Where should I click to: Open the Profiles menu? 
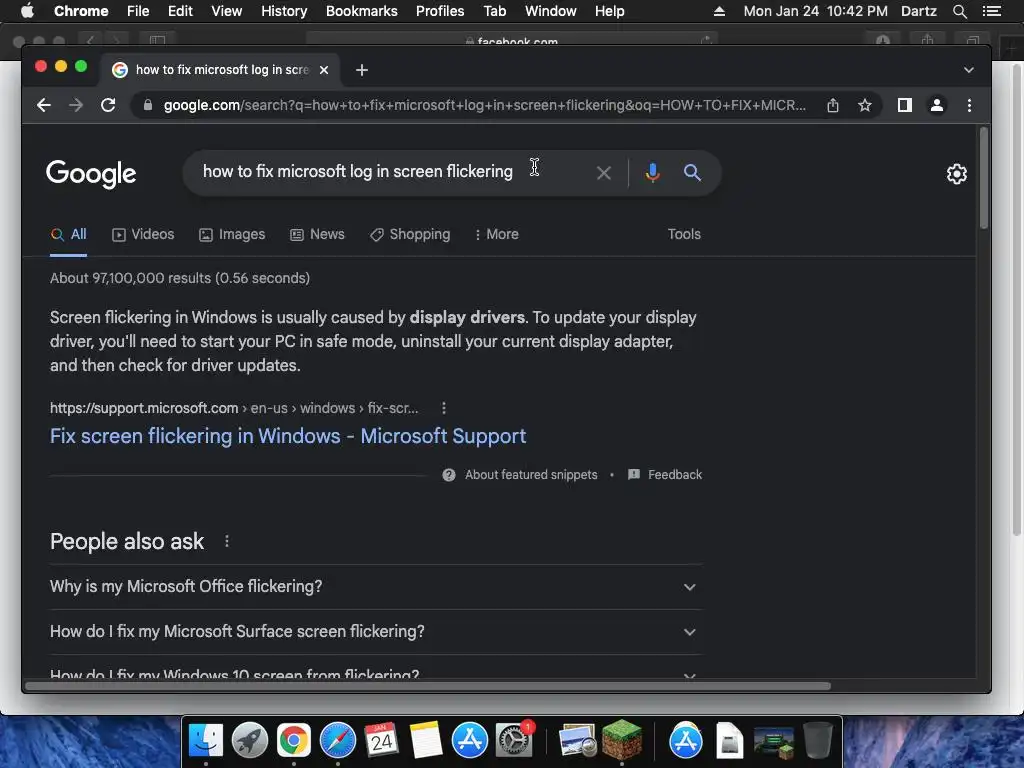coord(440,11)
